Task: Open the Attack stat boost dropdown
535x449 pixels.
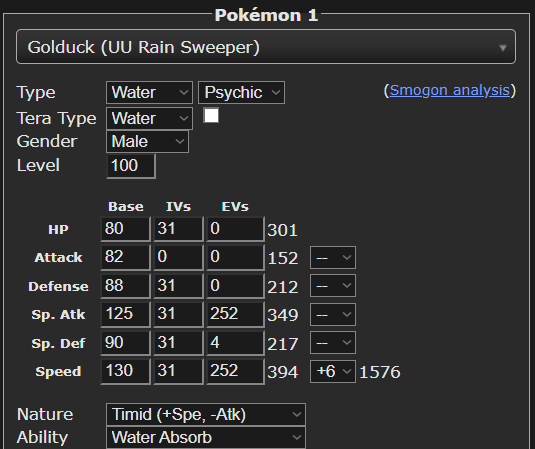Action: click(x=333, y=258)
